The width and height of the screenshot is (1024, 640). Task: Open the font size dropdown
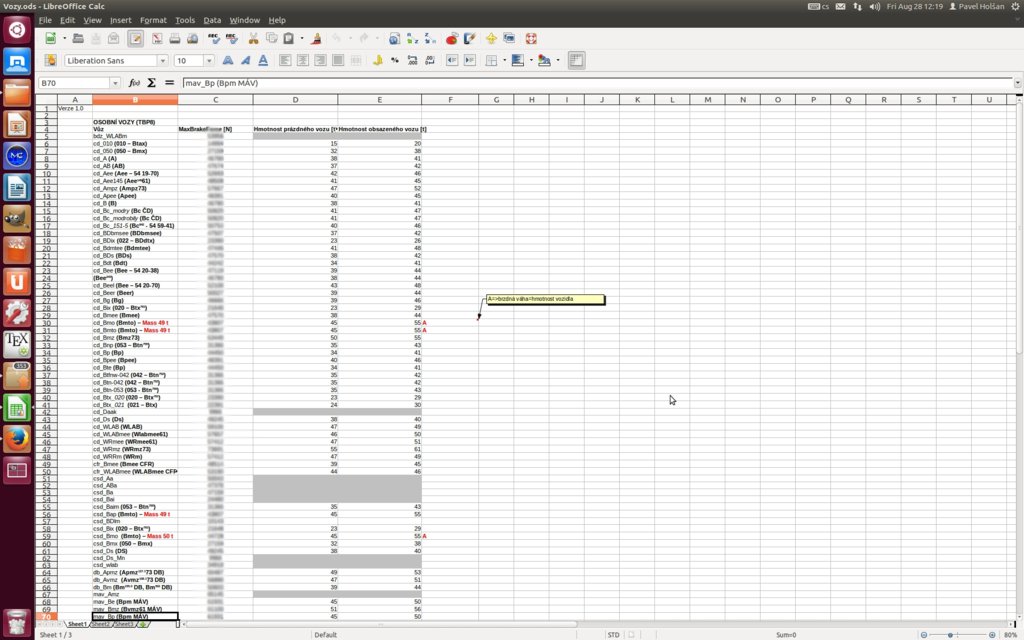point(209,61)
